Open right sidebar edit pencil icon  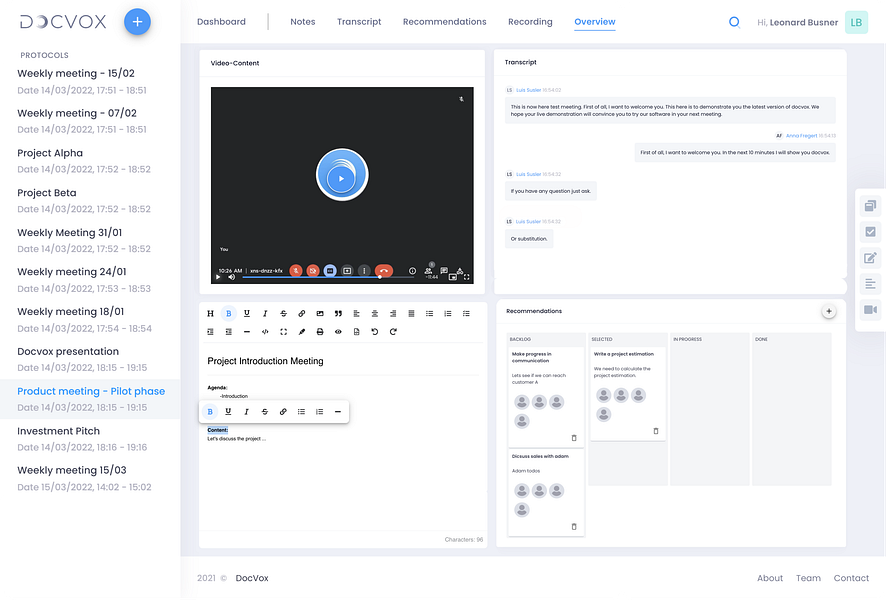coord(871,258)
